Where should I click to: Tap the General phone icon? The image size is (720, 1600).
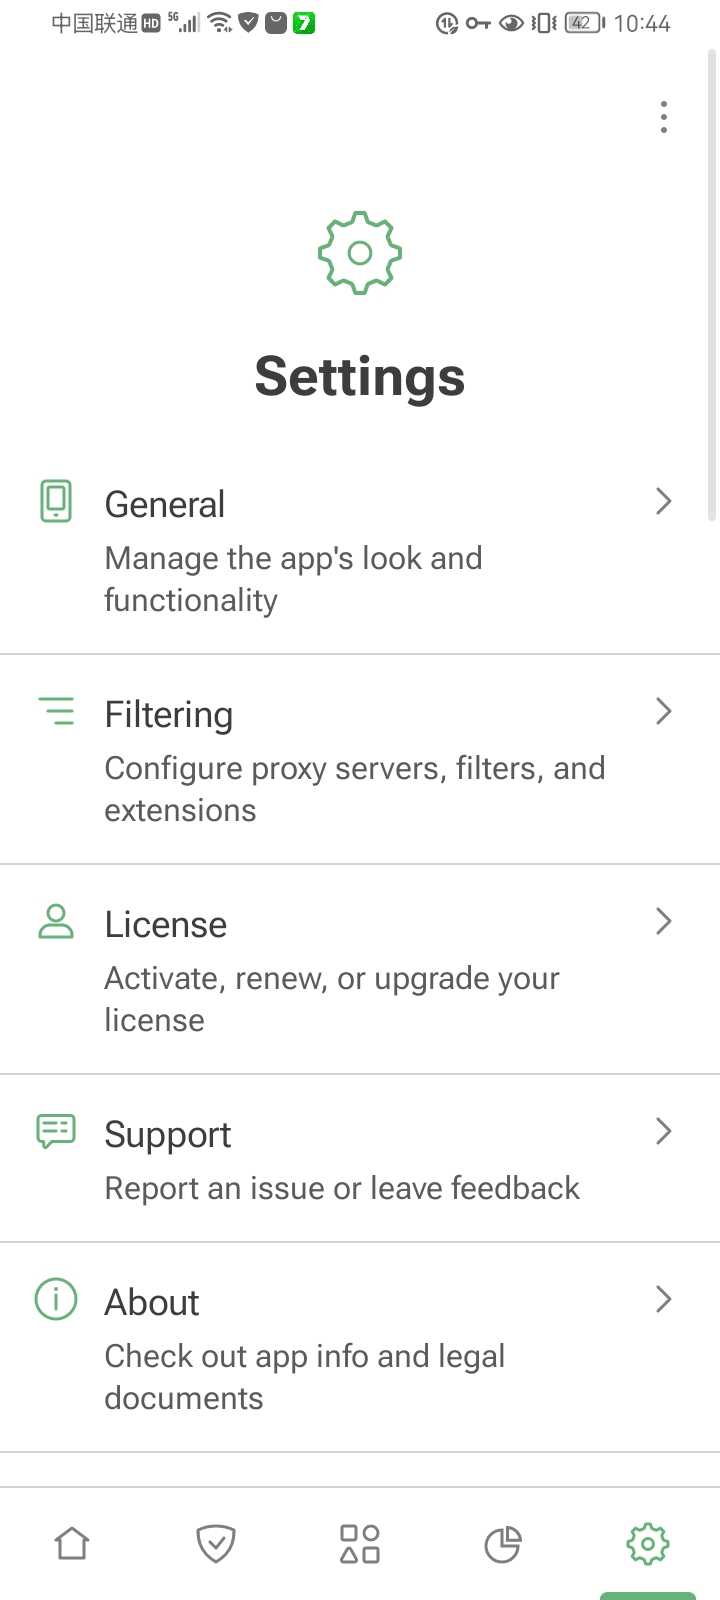point(56,501)
